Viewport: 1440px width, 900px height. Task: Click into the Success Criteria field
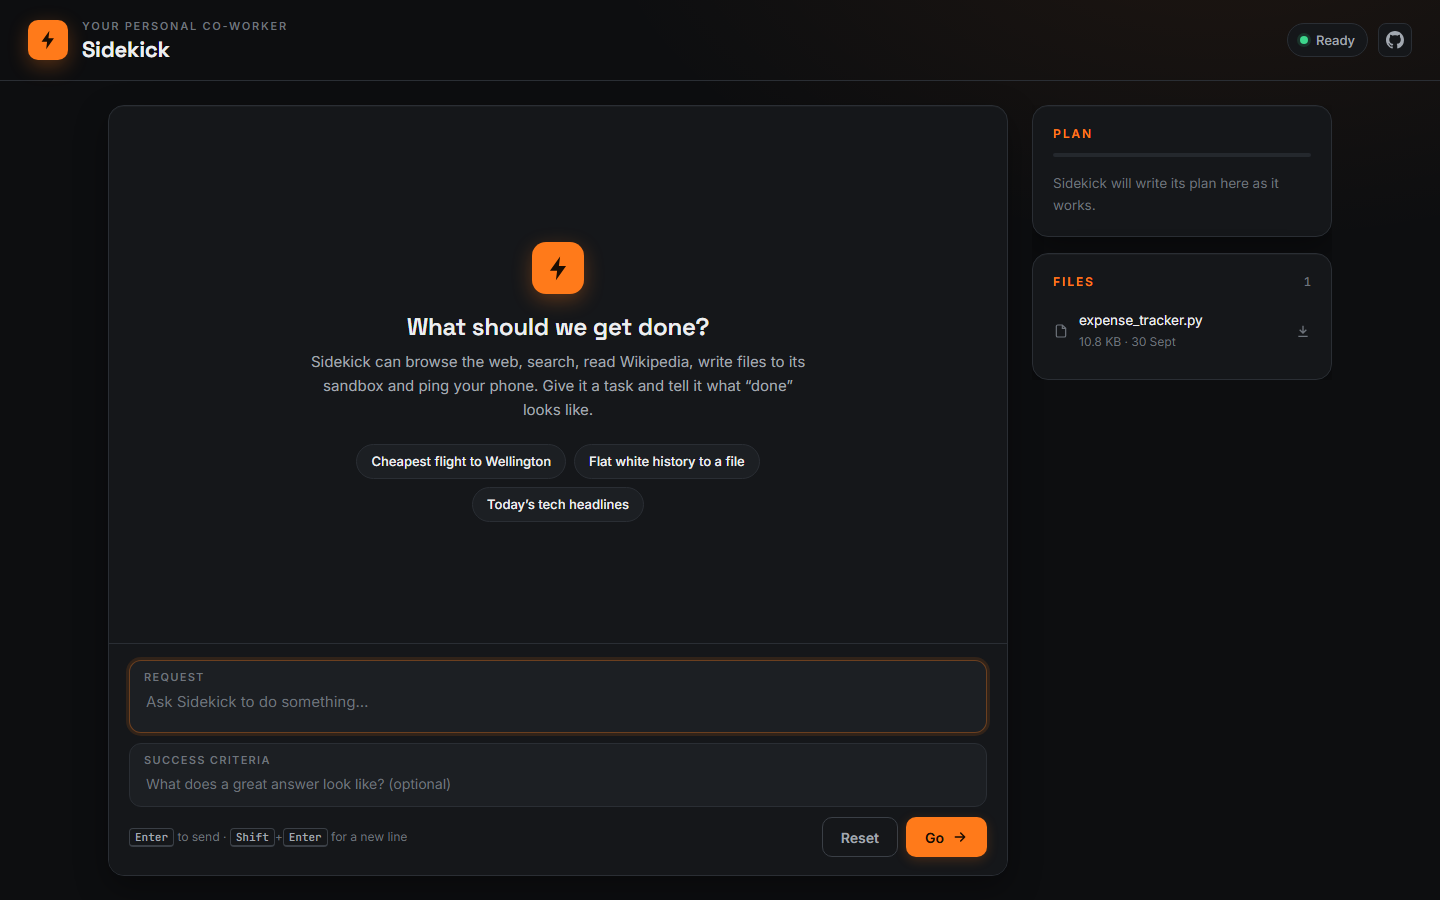pos(558,775)
